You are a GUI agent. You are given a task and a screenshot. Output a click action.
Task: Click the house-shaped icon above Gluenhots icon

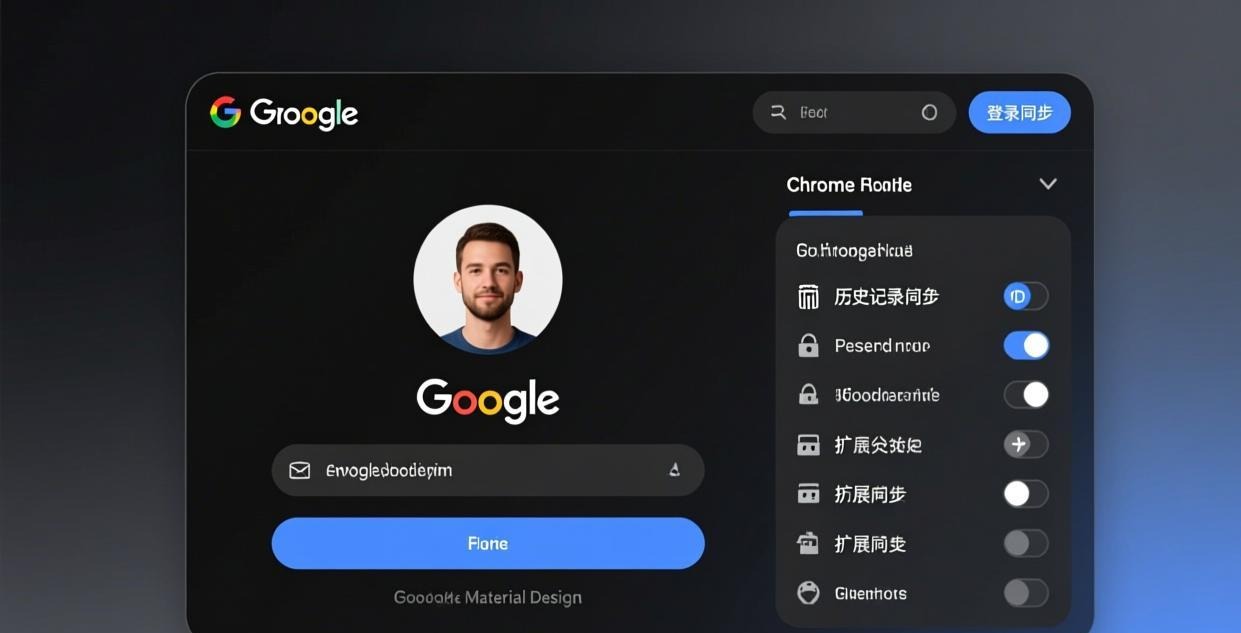click(808, 543)
